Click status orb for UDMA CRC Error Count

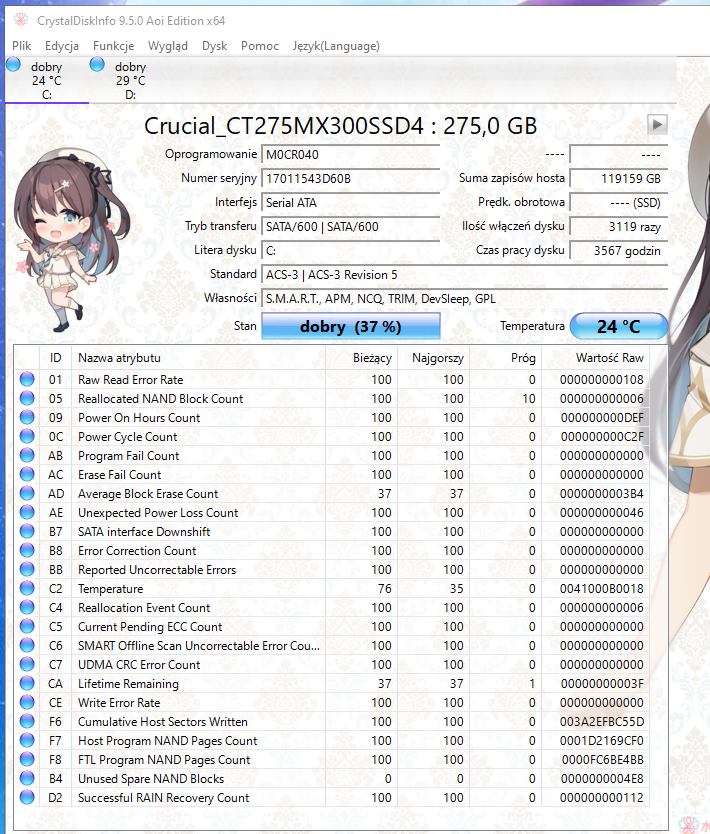[27, 664]
